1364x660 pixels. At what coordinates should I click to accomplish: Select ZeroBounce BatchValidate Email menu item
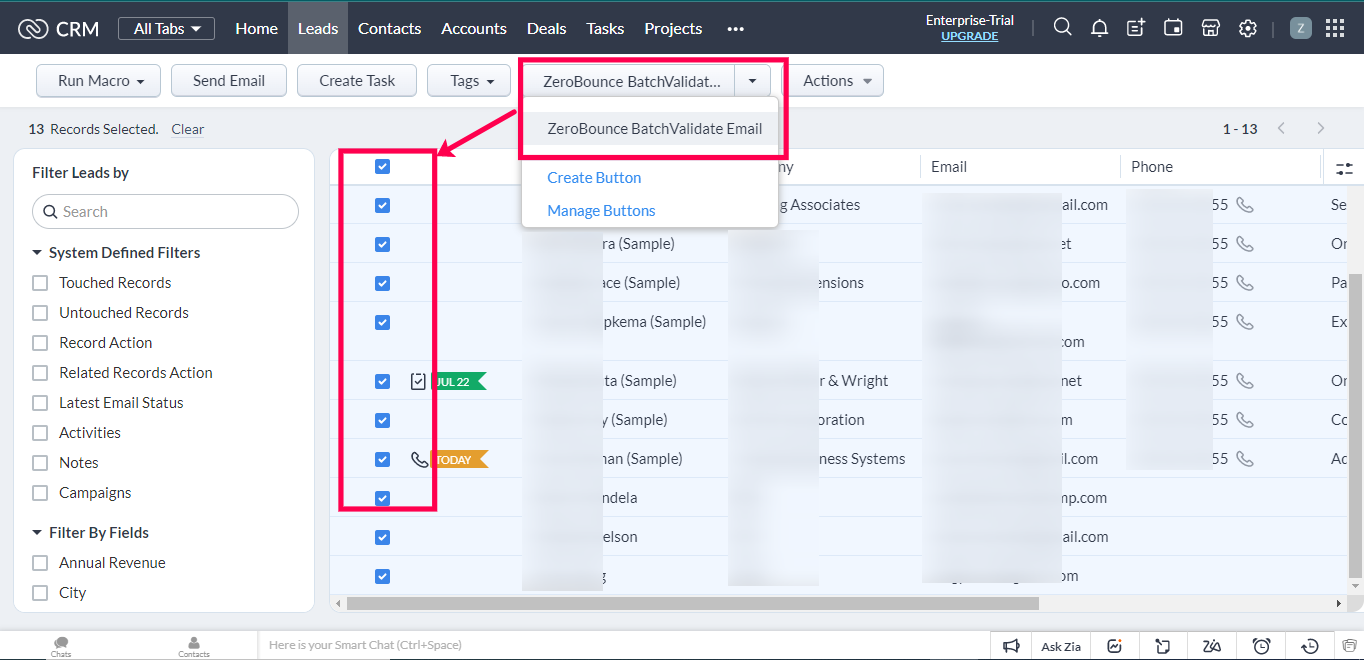(651, 128)
